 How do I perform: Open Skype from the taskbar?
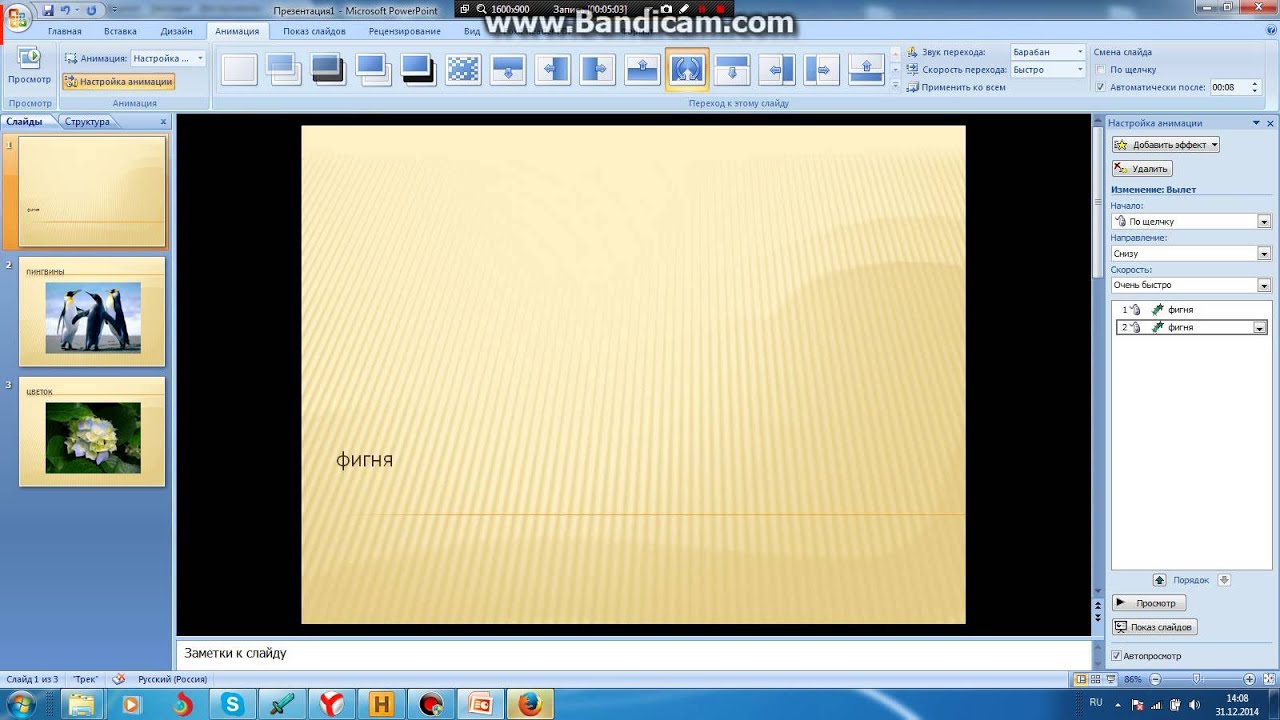click(234, 704)
